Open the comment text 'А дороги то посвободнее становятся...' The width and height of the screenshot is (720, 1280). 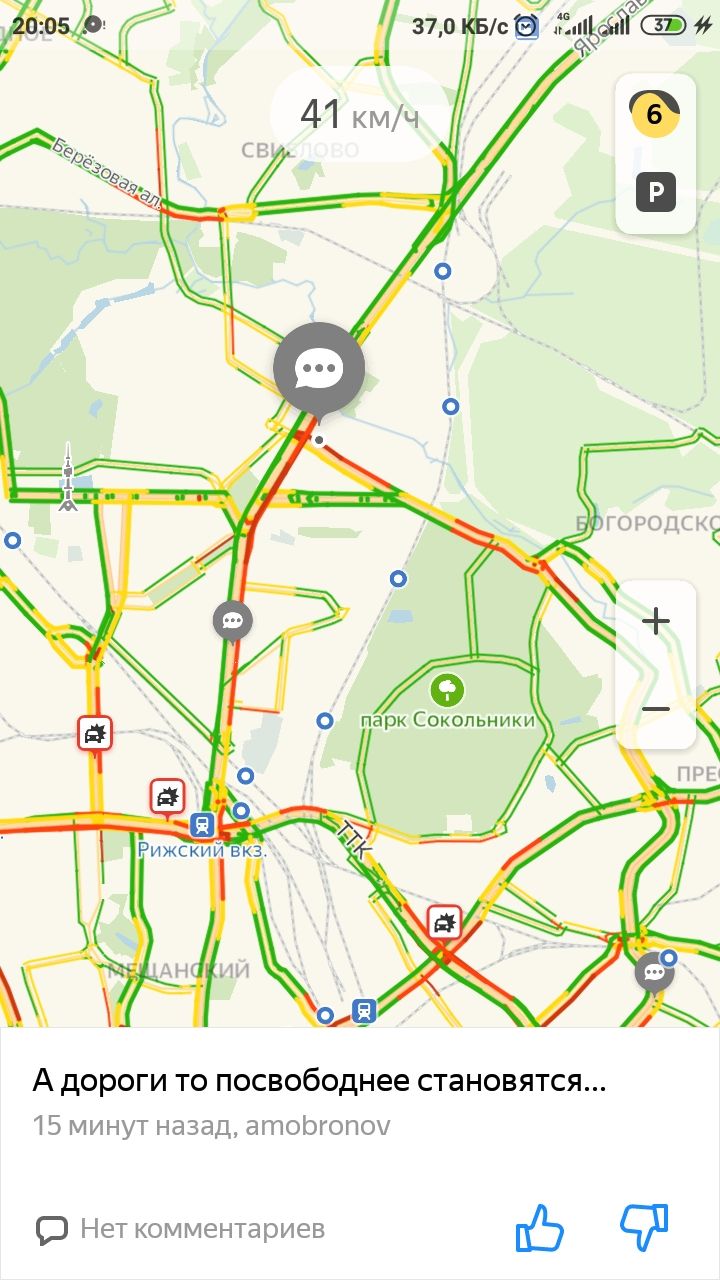coord(319,1081)
